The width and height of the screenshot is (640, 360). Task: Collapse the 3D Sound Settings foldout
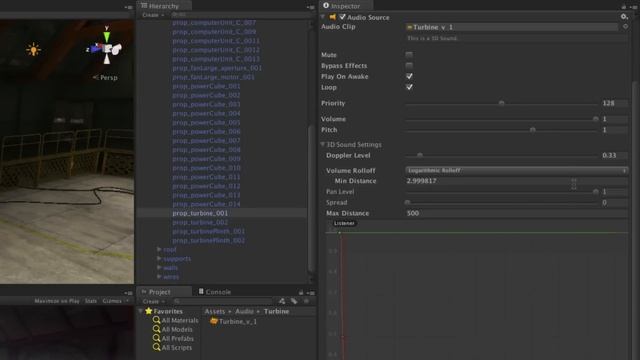point(323,144)
